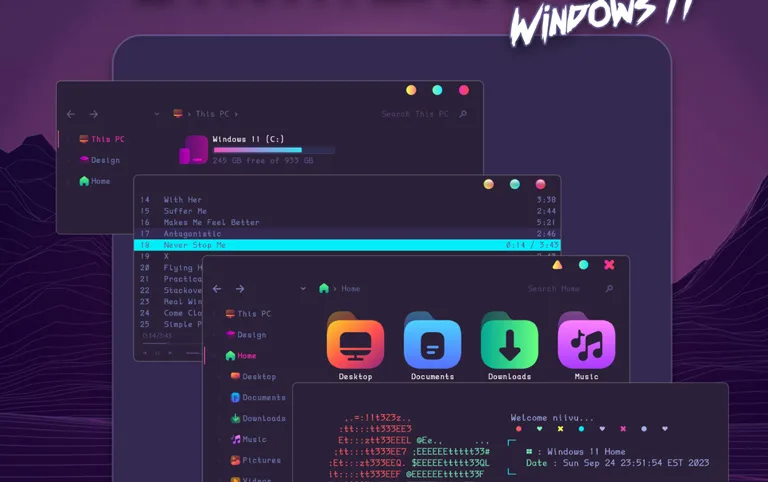Open recent locations chevron in This PC window
Screen dimensions: 768x482
[x=157, y=114]
